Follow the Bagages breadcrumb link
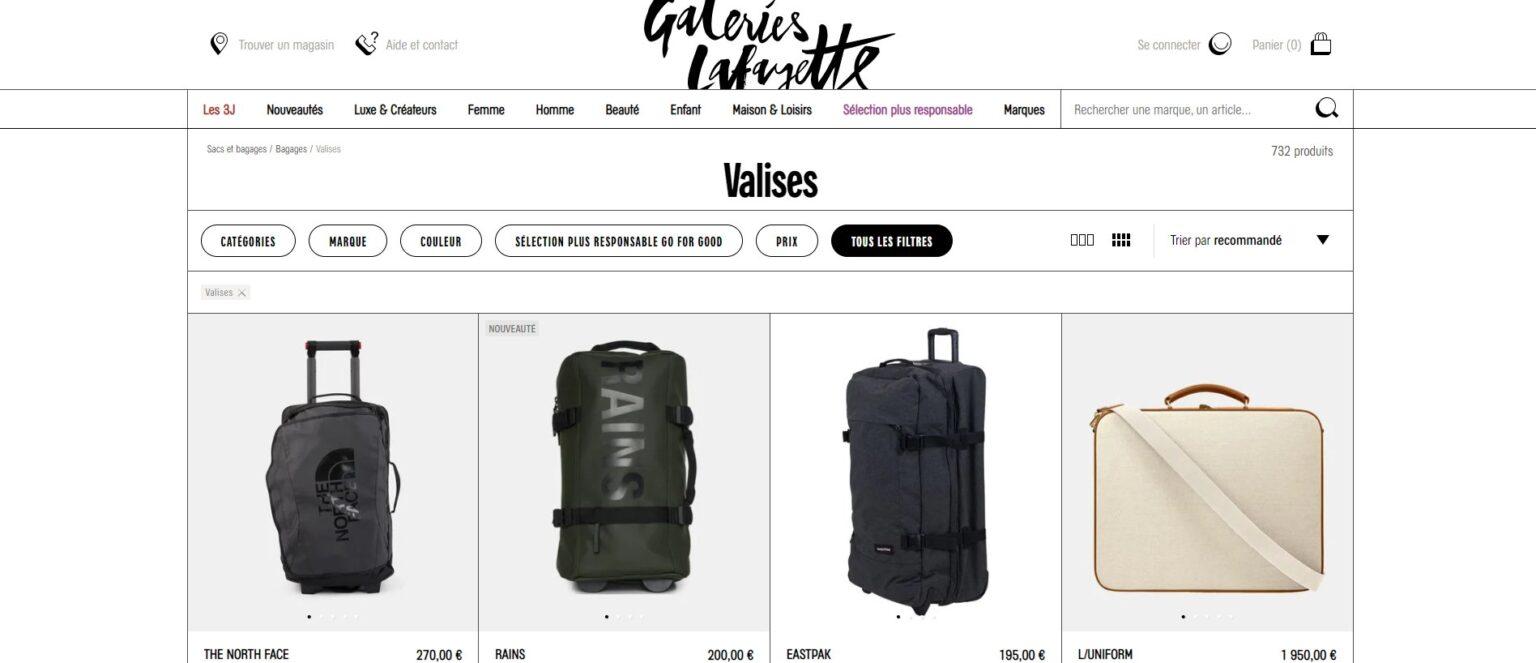The height and width of the screenshot is (663, 1536). (291, 149)
